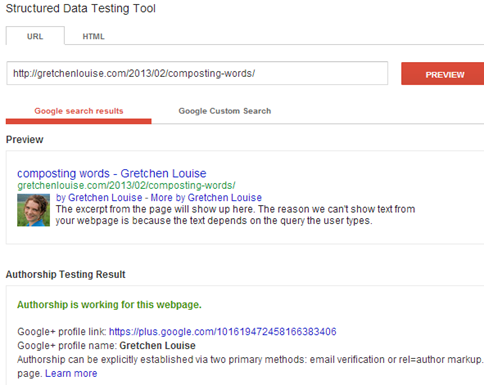
Task: Click the excerpt line 'The excerpt from the page'
Action: pyautogui.click(x=235, y=209)
